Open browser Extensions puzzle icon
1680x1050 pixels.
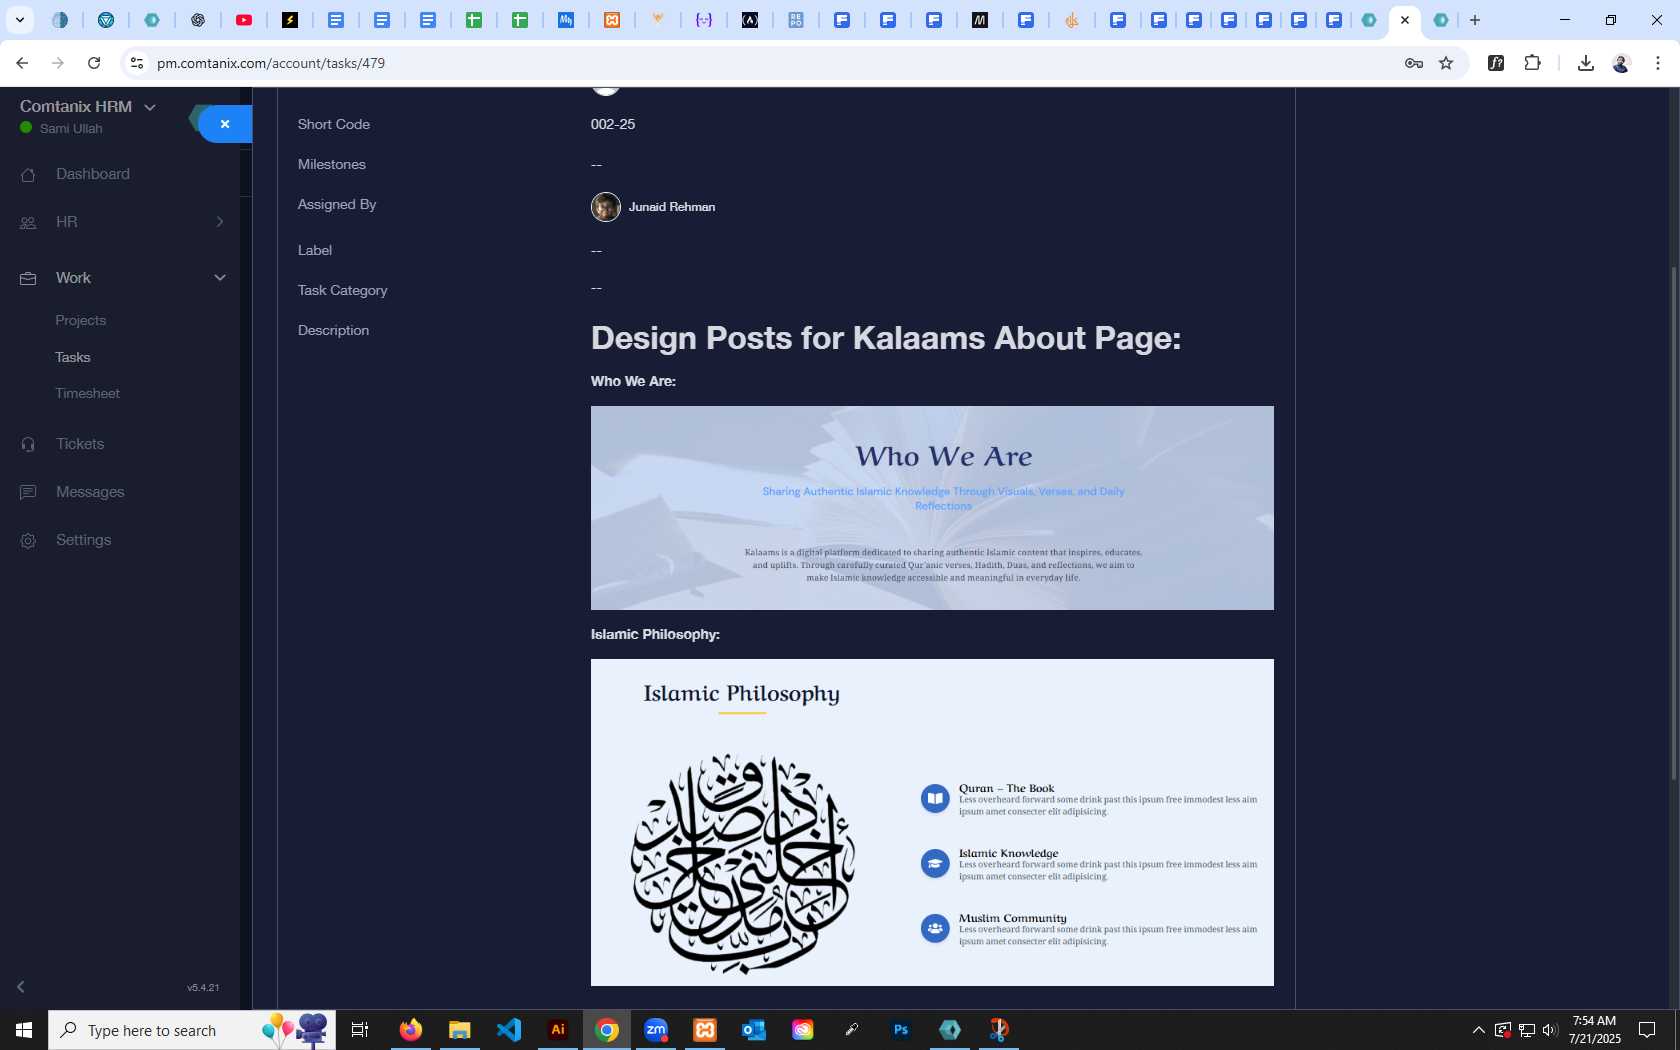(1532, 63)
